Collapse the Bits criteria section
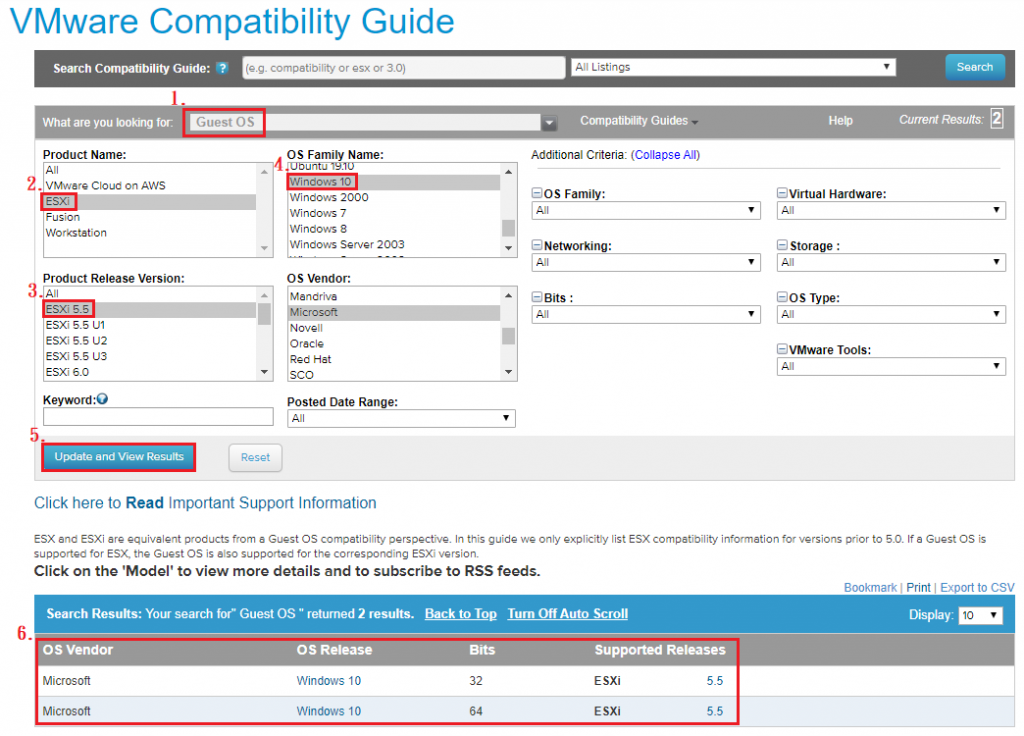This screenshot has height=736, width=1024. (537, 297)
